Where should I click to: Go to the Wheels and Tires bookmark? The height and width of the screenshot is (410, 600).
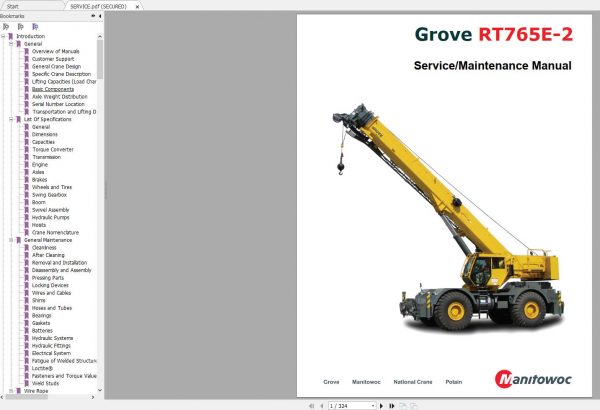(52, 187)
